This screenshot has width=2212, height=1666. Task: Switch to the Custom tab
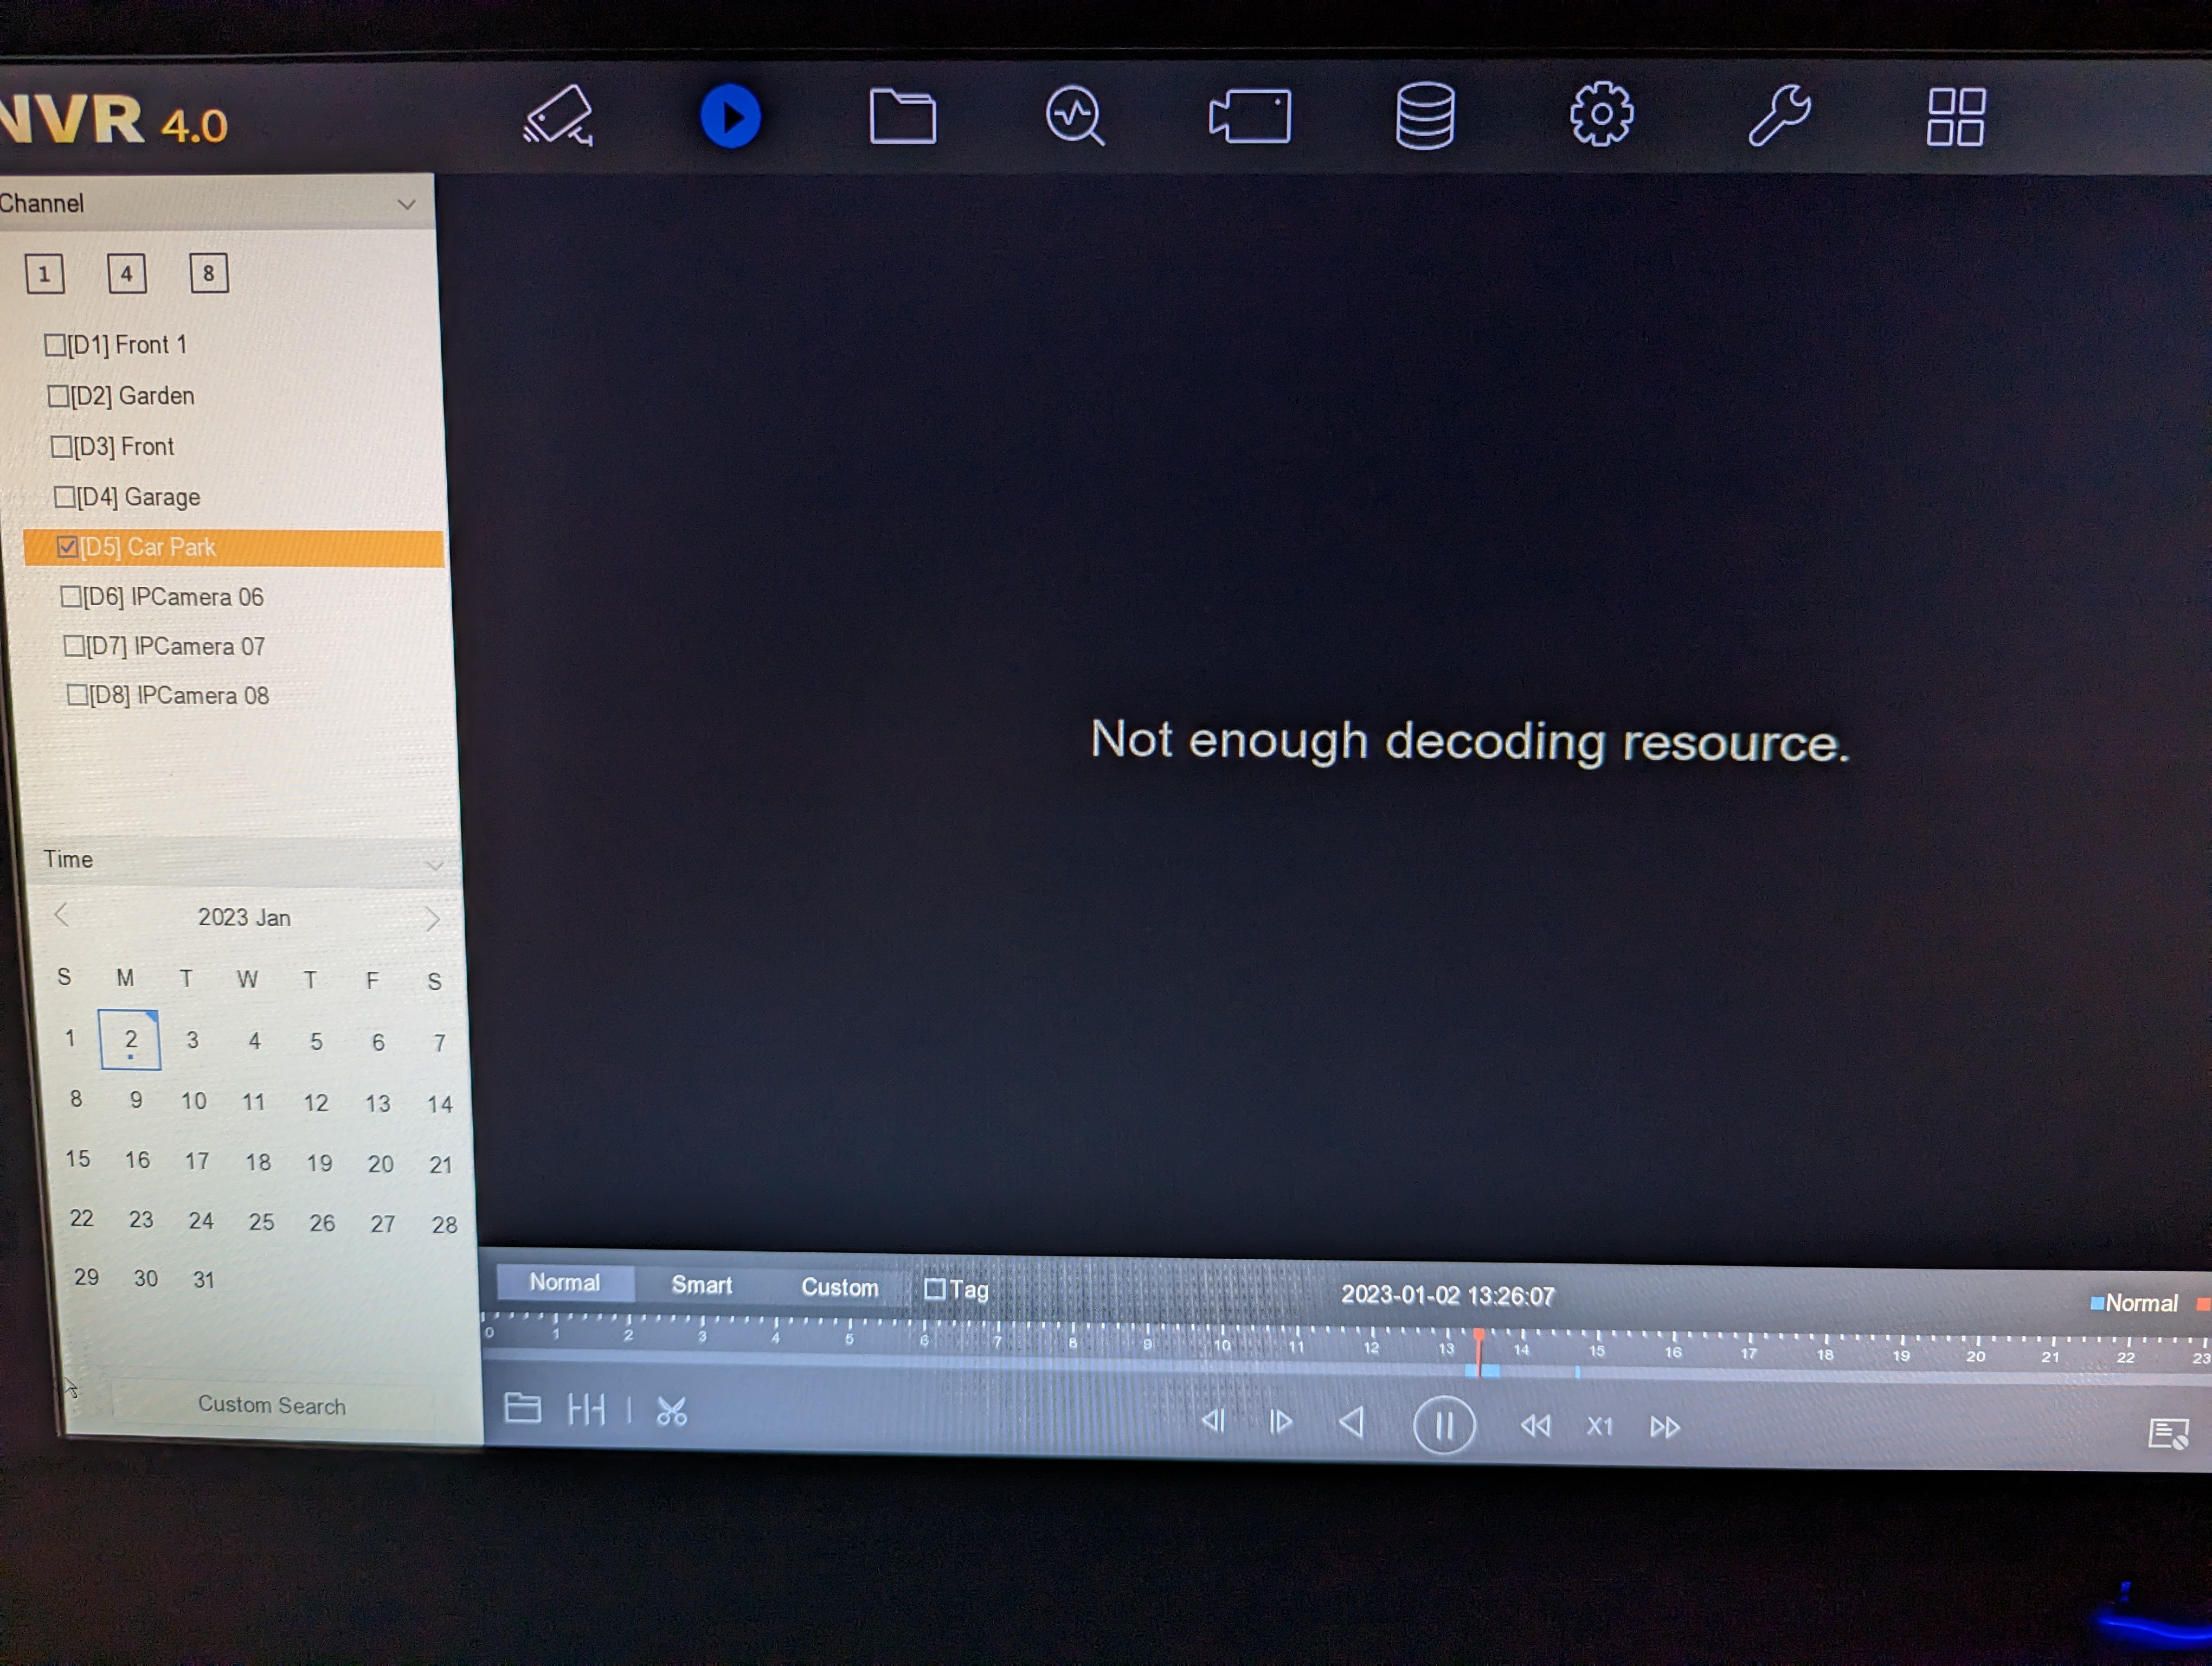(839, 1287)
